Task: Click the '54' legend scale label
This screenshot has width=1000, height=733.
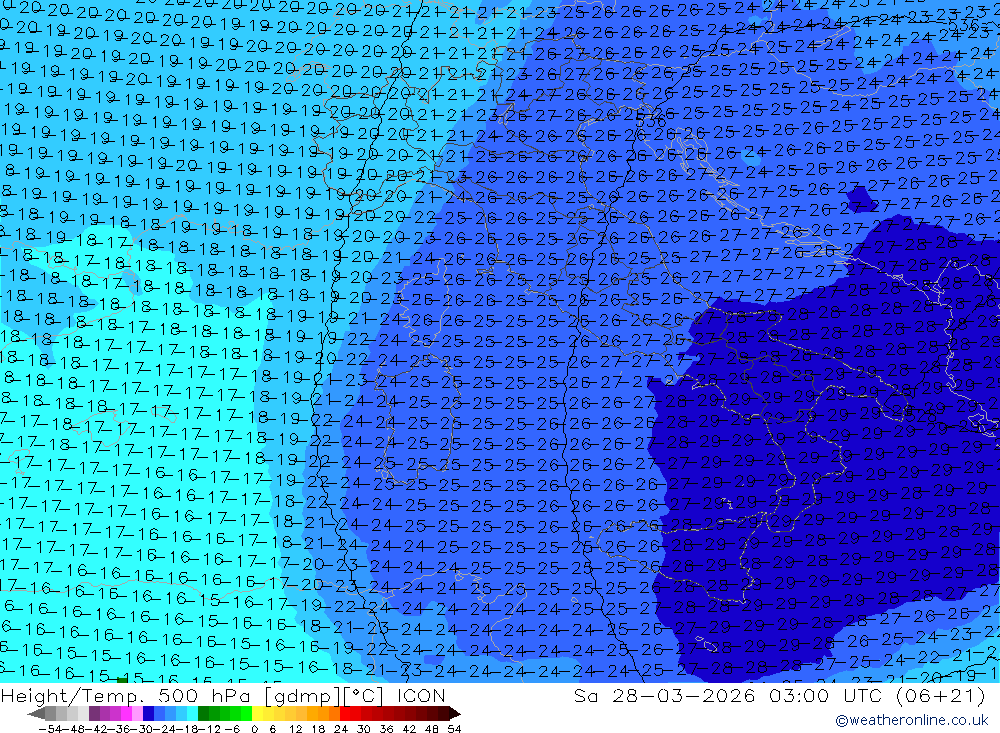Action: tap(454, 729)
